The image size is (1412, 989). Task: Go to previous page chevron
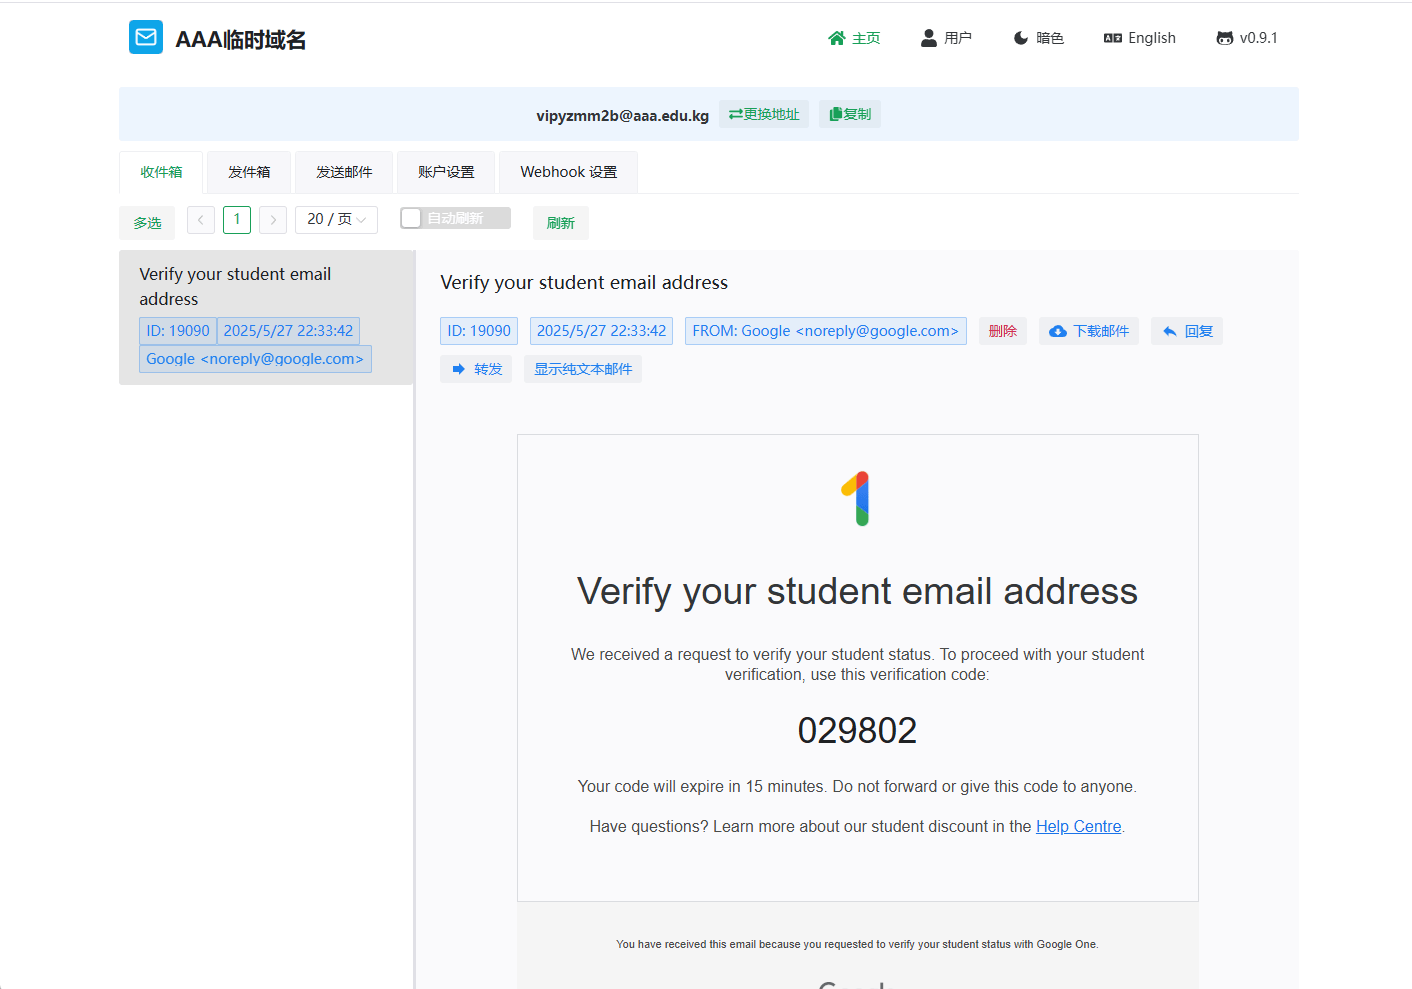(201, 219)
